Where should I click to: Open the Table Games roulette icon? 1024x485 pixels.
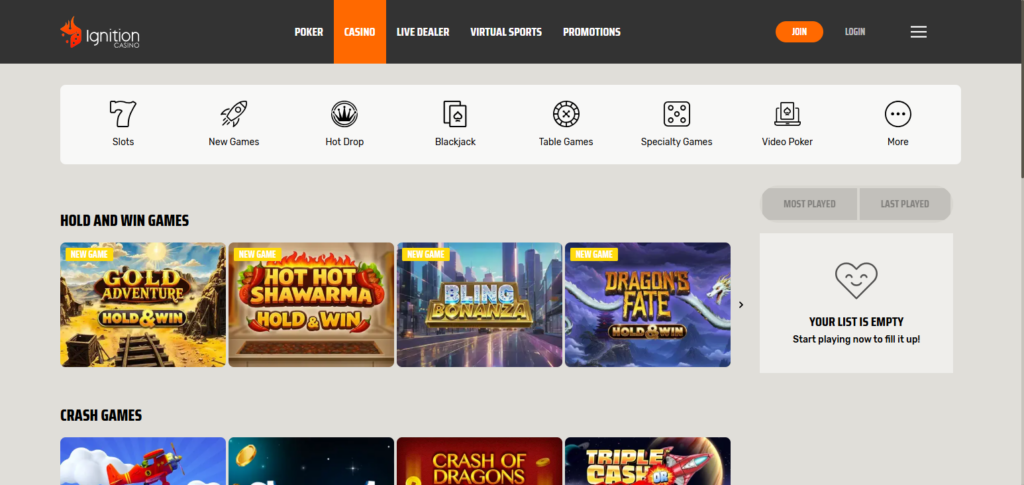pos(566,114)
